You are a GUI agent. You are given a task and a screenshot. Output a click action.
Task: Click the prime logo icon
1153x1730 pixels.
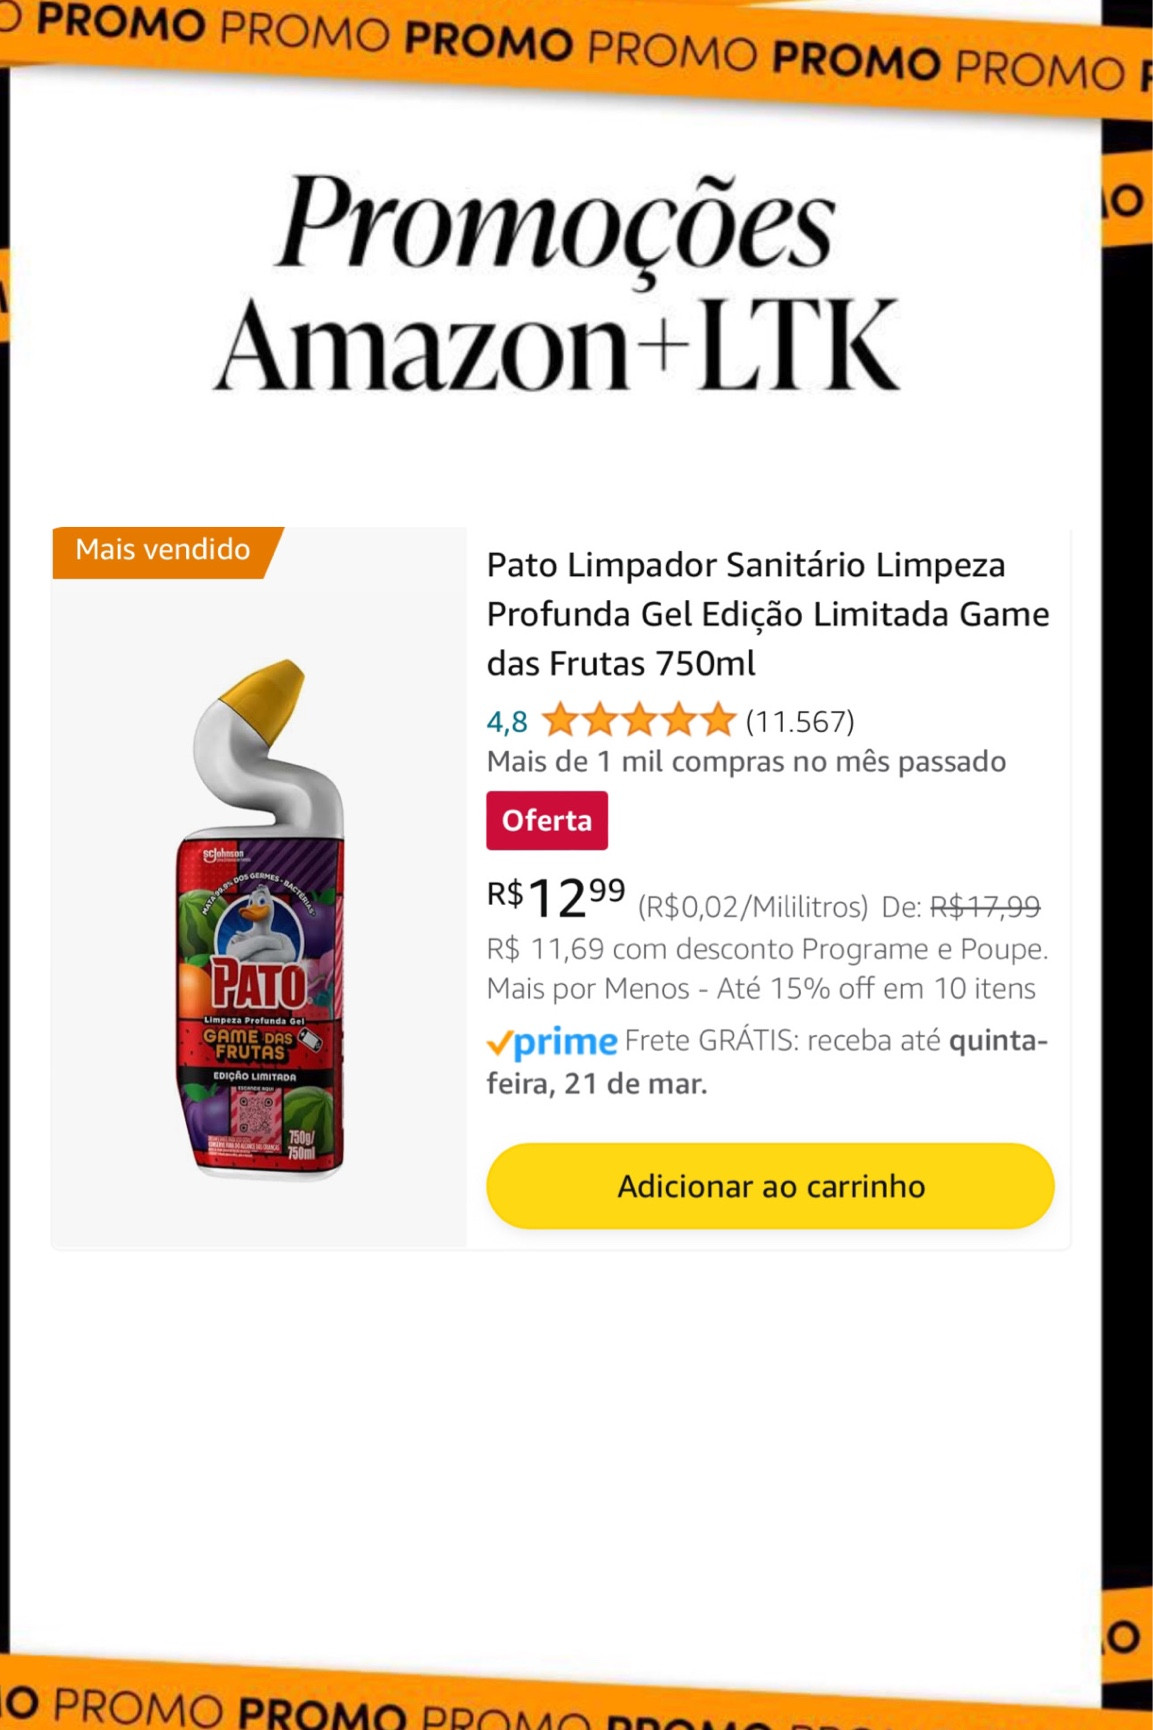[552, 1042]
